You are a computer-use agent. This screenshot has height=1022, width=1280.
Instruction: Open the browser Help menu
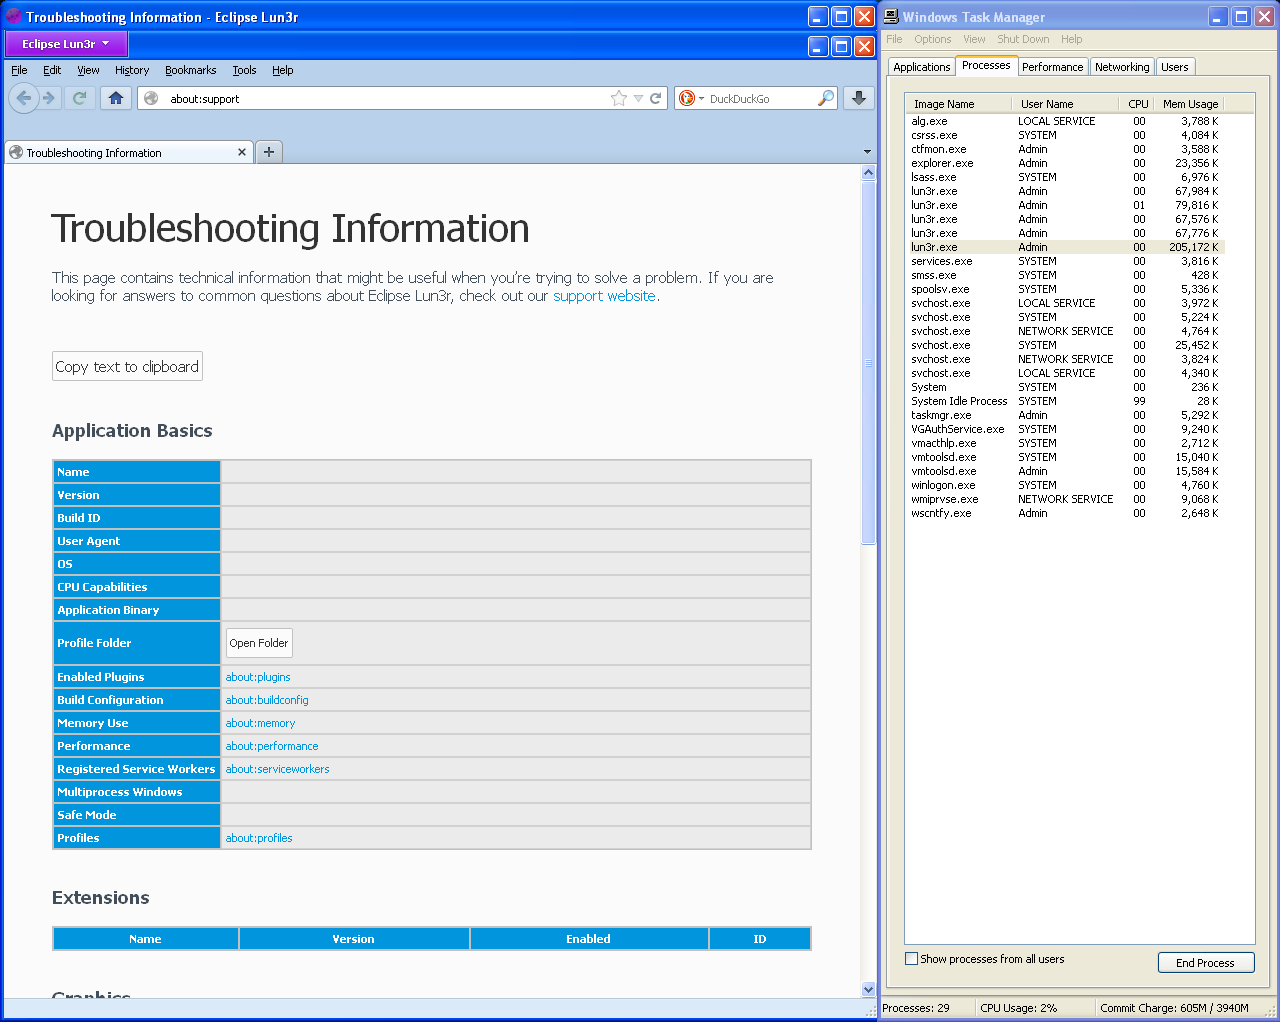283,70
